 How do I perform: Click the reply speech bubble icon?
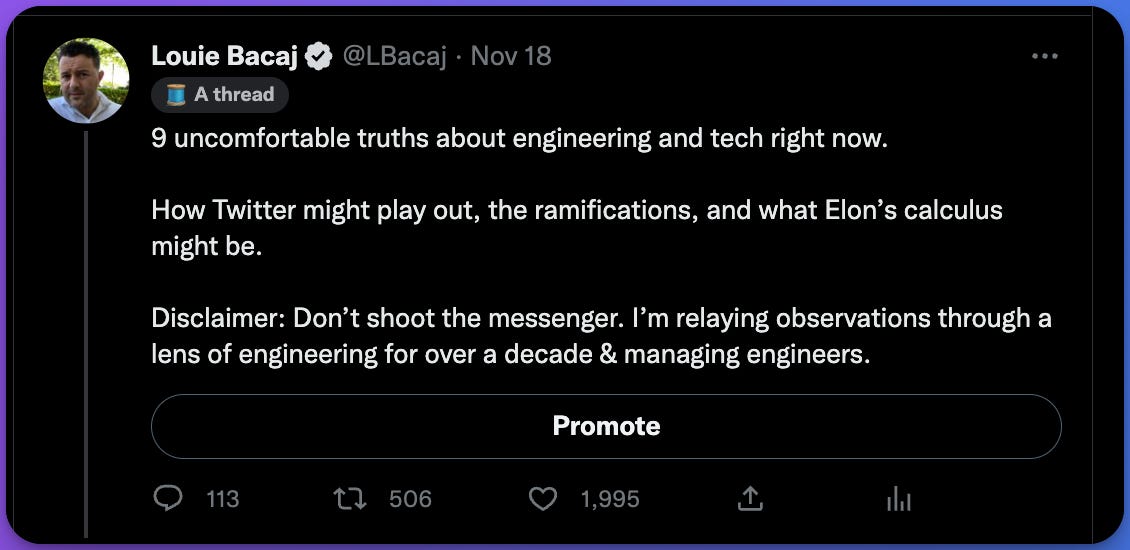[x=170, y=498]
